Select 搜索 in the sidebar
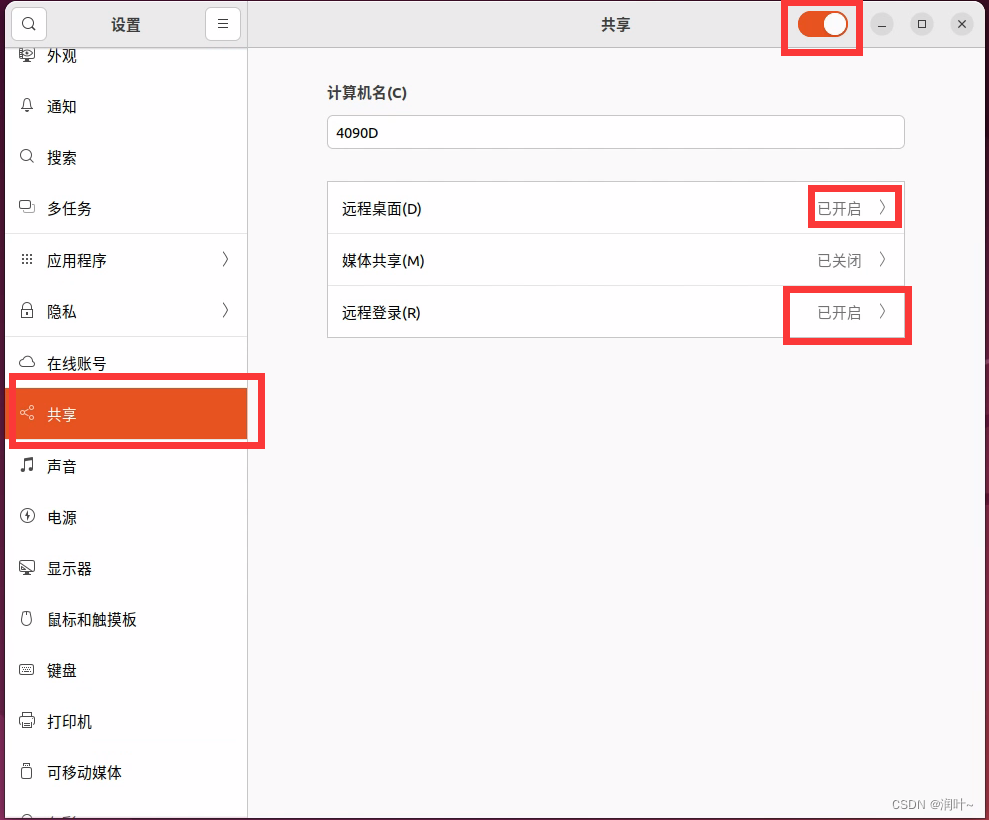Viewport: 989px width, 820px height. (x=62, y=157)
